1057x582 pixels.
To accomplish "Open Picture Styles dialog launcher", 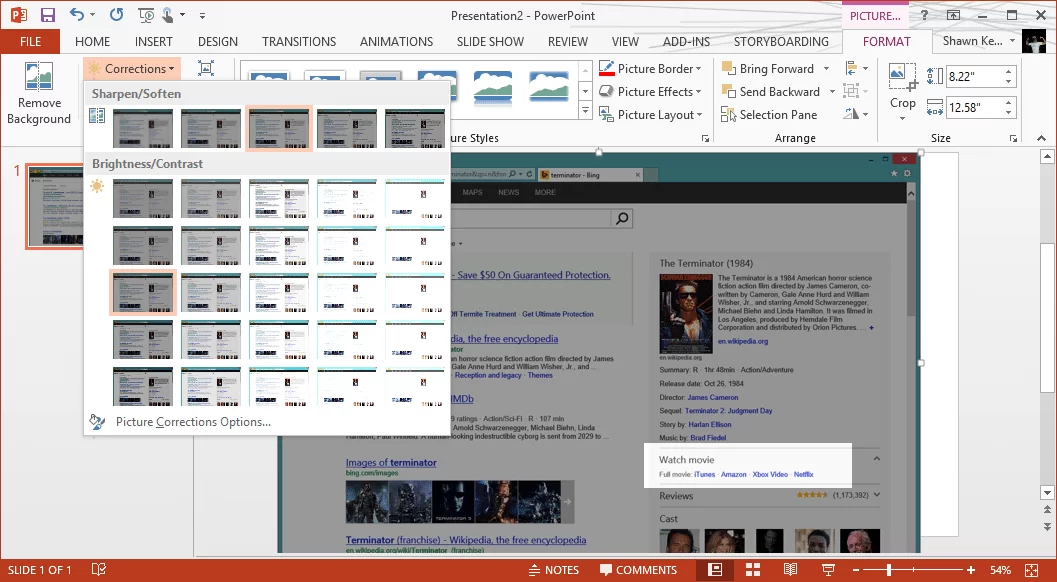I will click(705, 138).
